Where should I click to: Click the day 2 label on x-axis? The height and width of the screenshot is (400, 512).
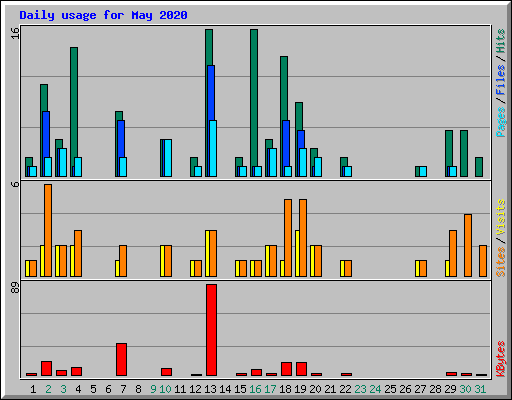(48, 389)
